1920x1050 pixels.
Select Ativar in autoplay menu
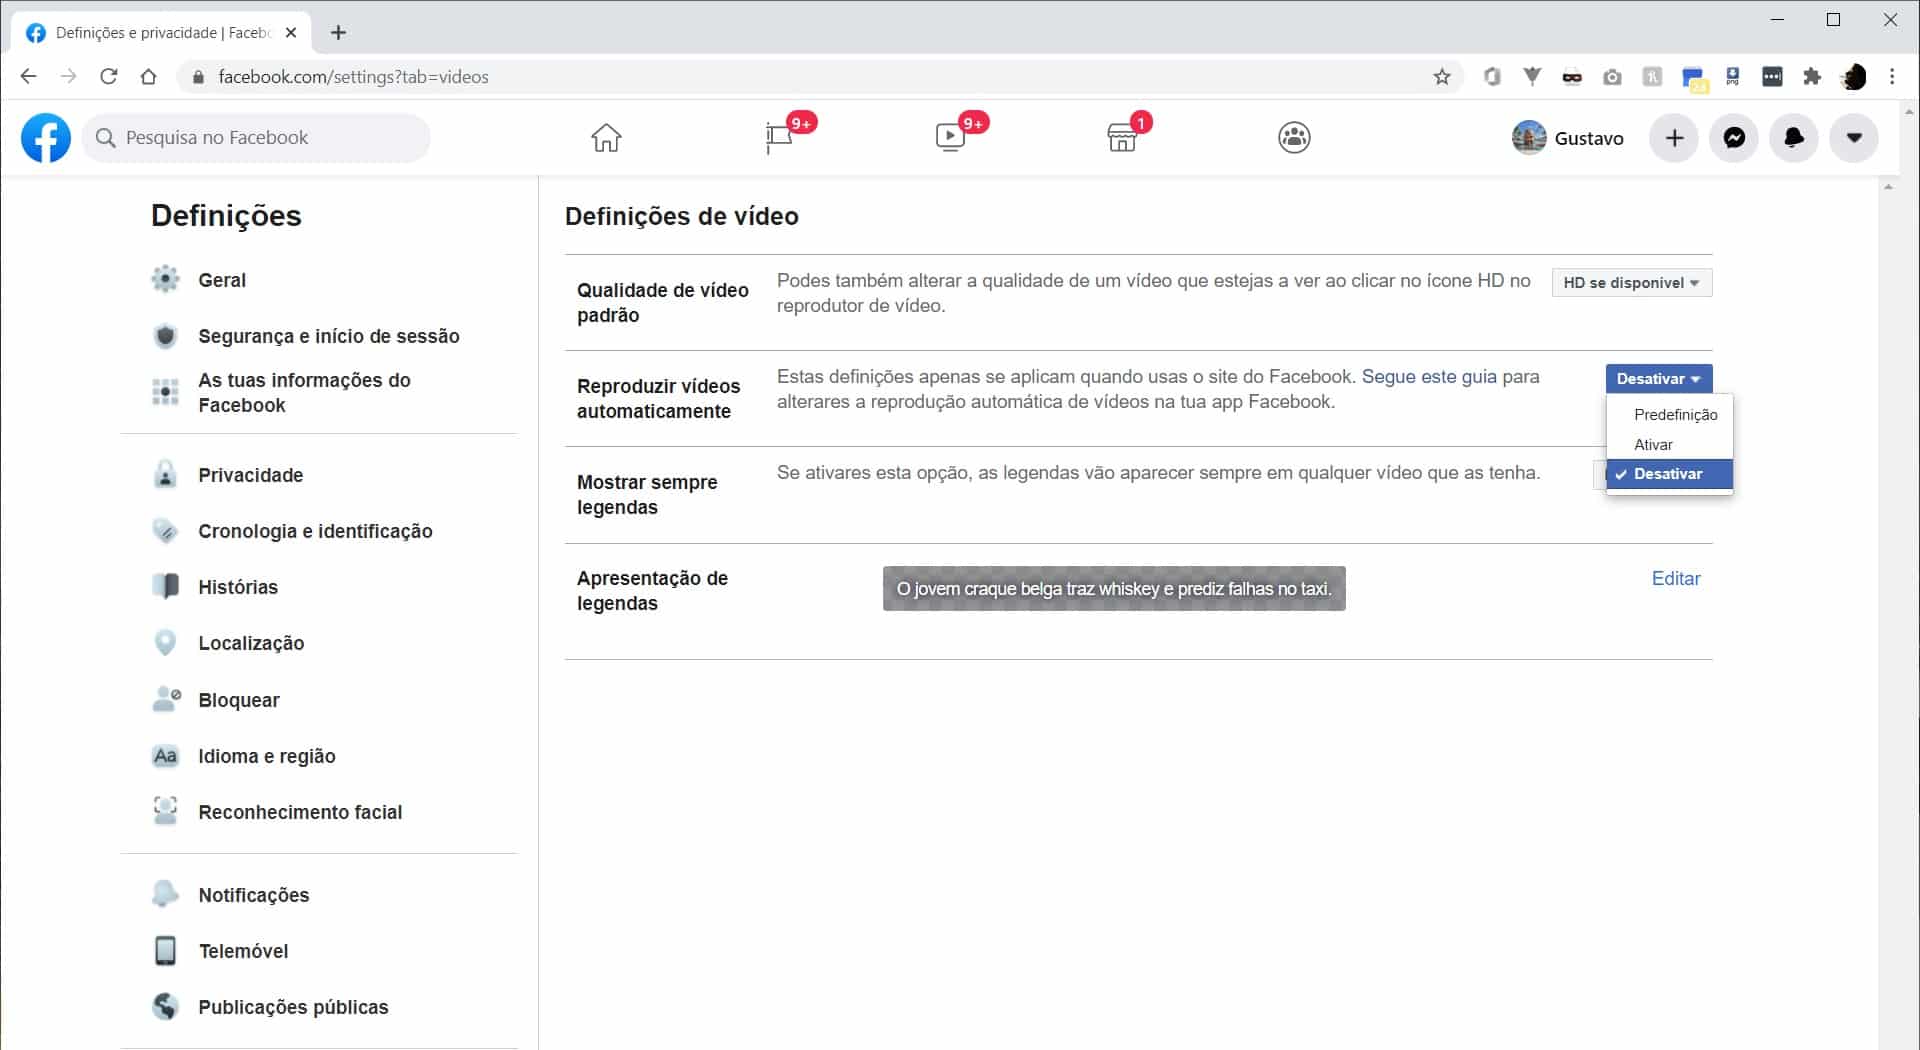[x=1670, y=444]
